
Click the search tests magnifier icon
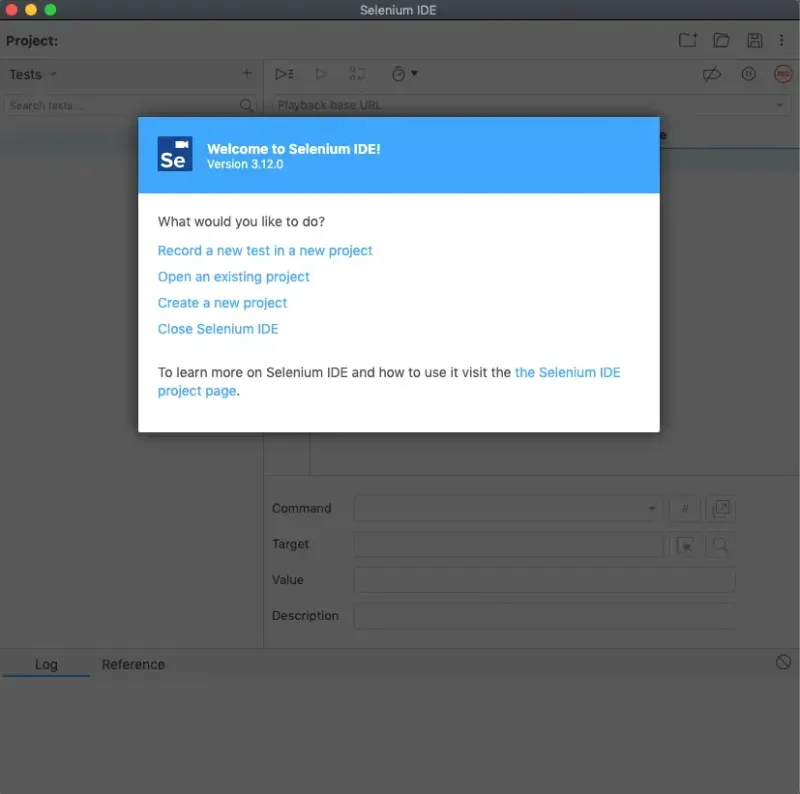coord(246,105)
